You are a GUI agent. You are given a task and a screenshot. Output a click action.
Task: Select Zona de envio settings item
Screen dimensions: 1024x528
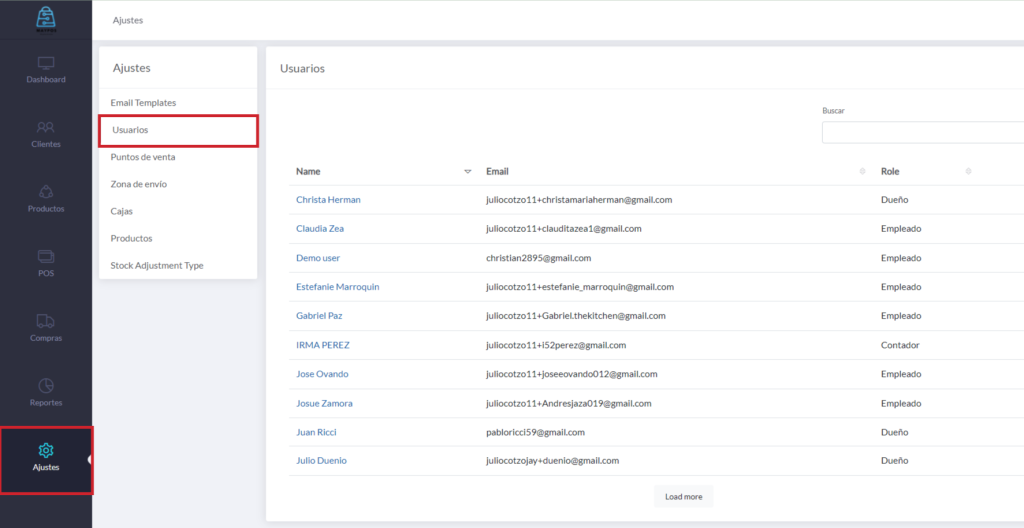click(x=139, y=184)
